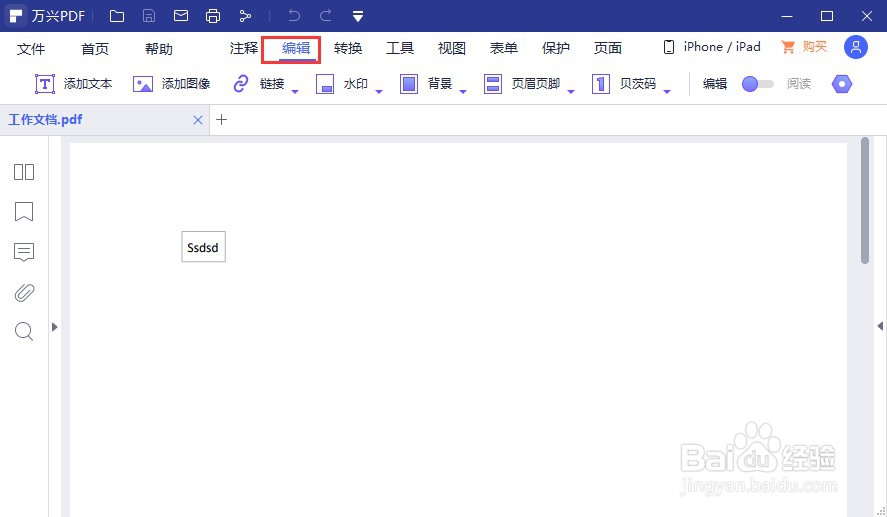Click the 编辑 mode label beside switch
Image resolution: width=887 pixels, height=517 pixels.
(715, 84)
